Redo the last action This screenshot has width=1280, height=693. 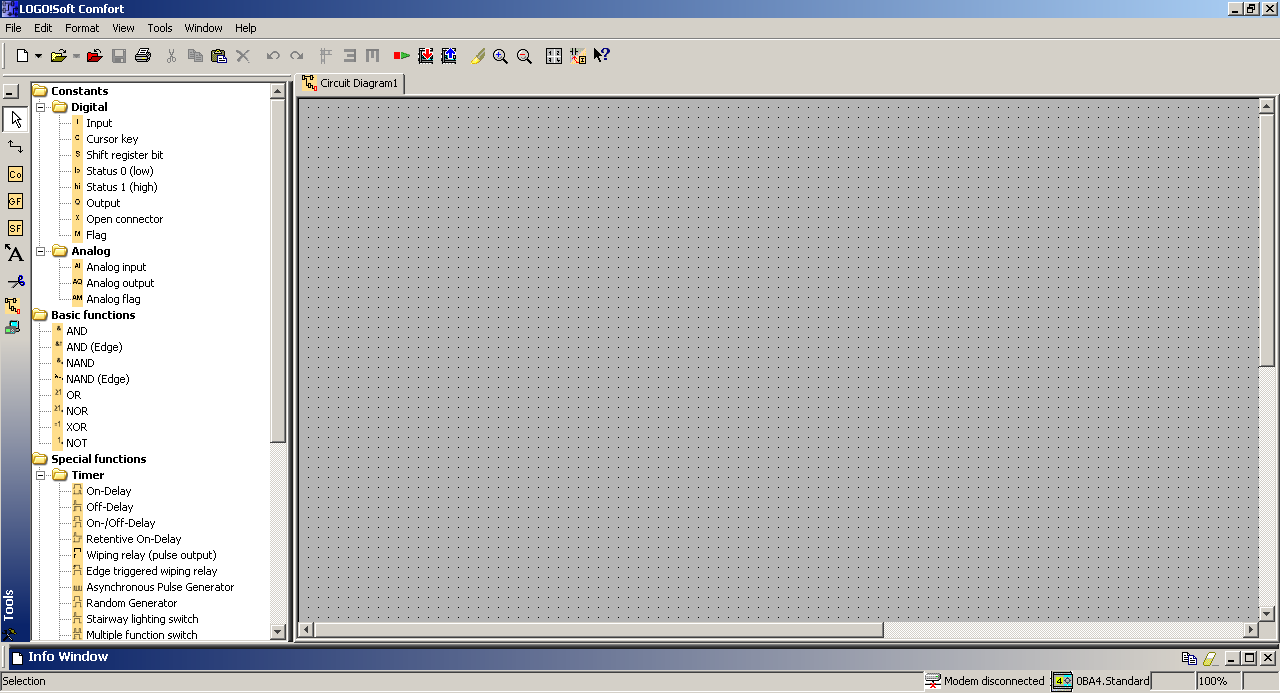297,56
